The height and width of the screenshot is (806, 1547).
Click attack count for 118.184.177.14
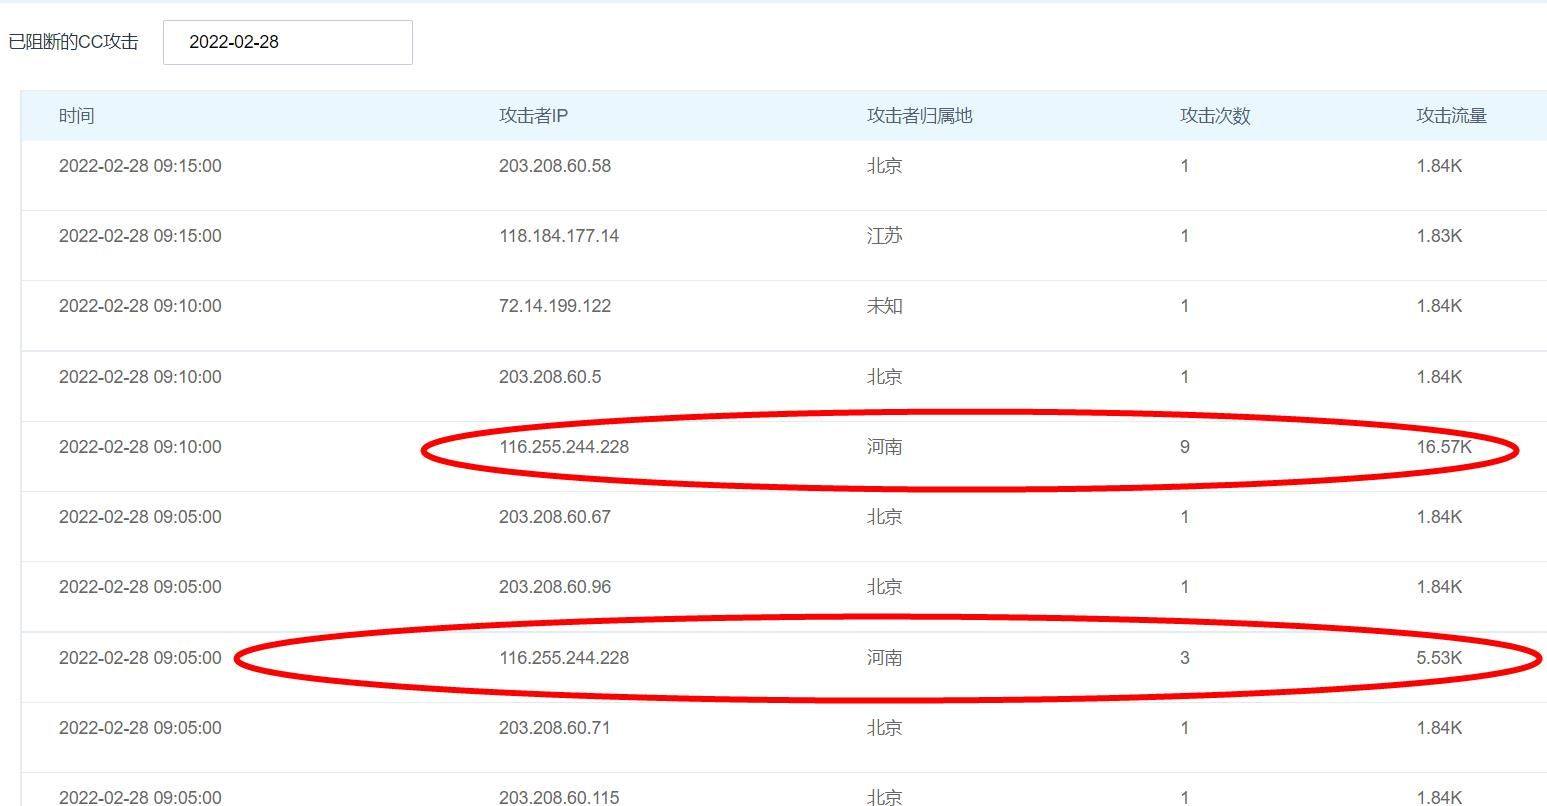click(x=1185, y=236)
